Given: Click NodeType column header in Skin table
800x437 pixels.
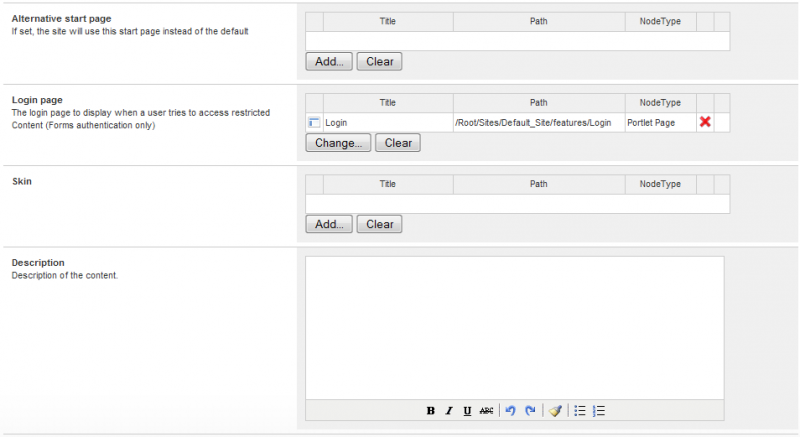Looking at the screenshot, I should [661, 184].
